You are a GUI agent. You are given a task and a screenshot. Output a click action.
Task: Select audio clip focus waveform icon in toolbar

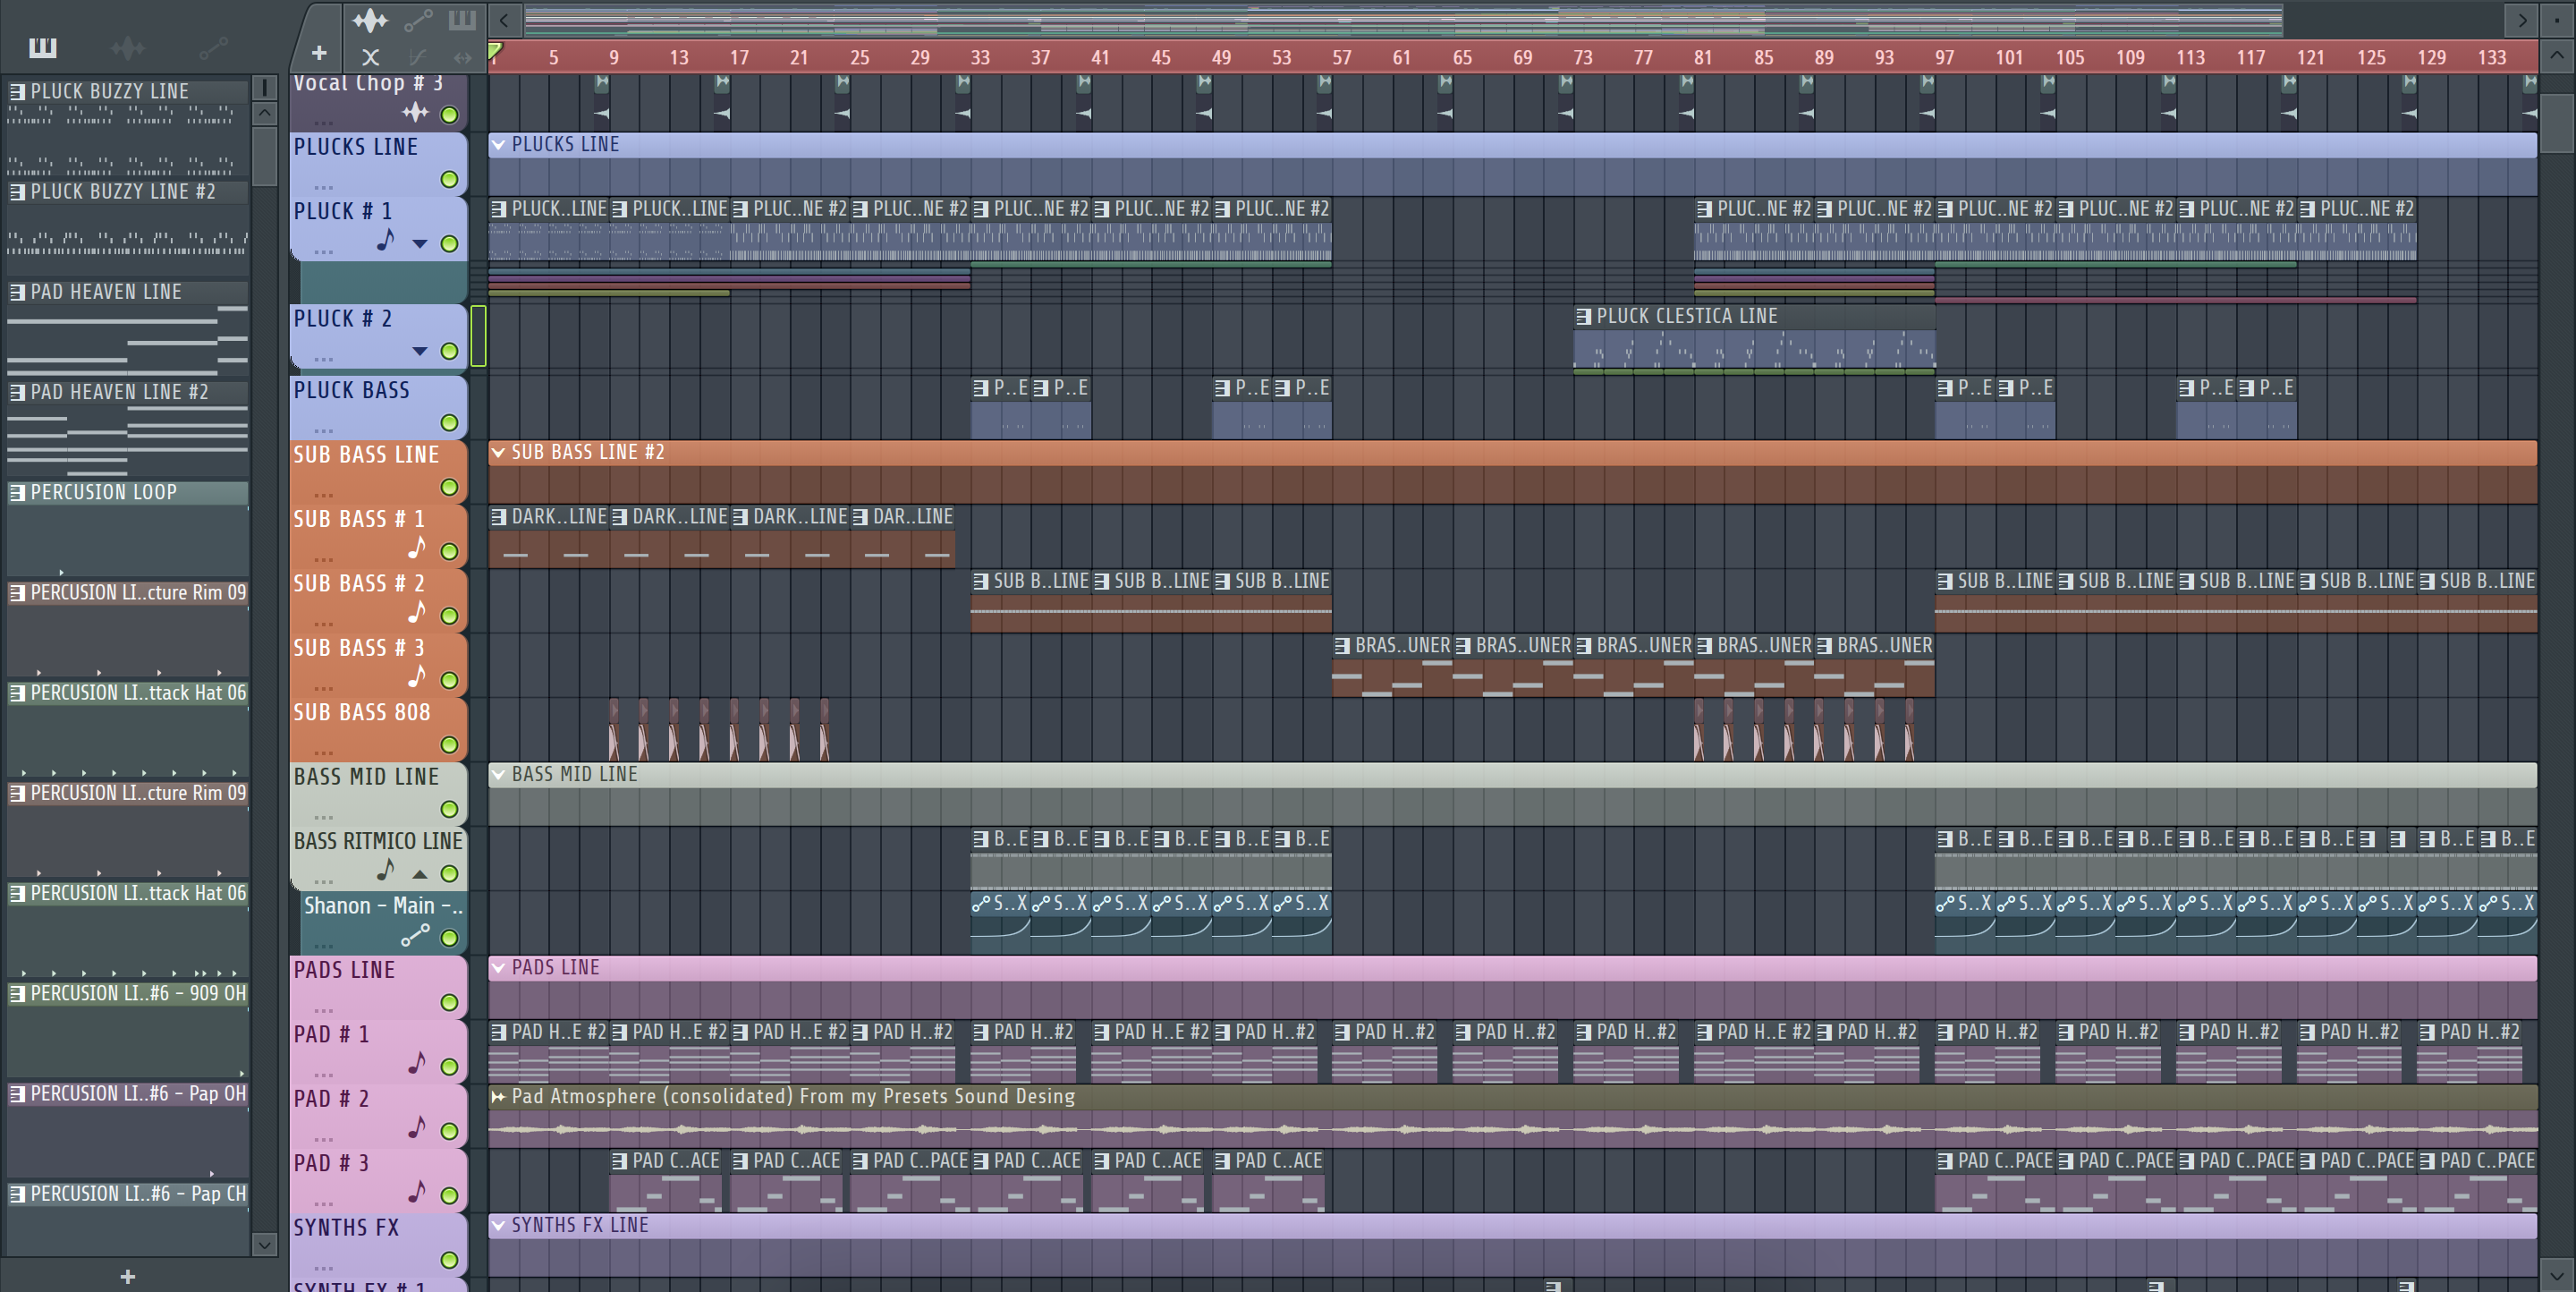(x=370, y=19)
